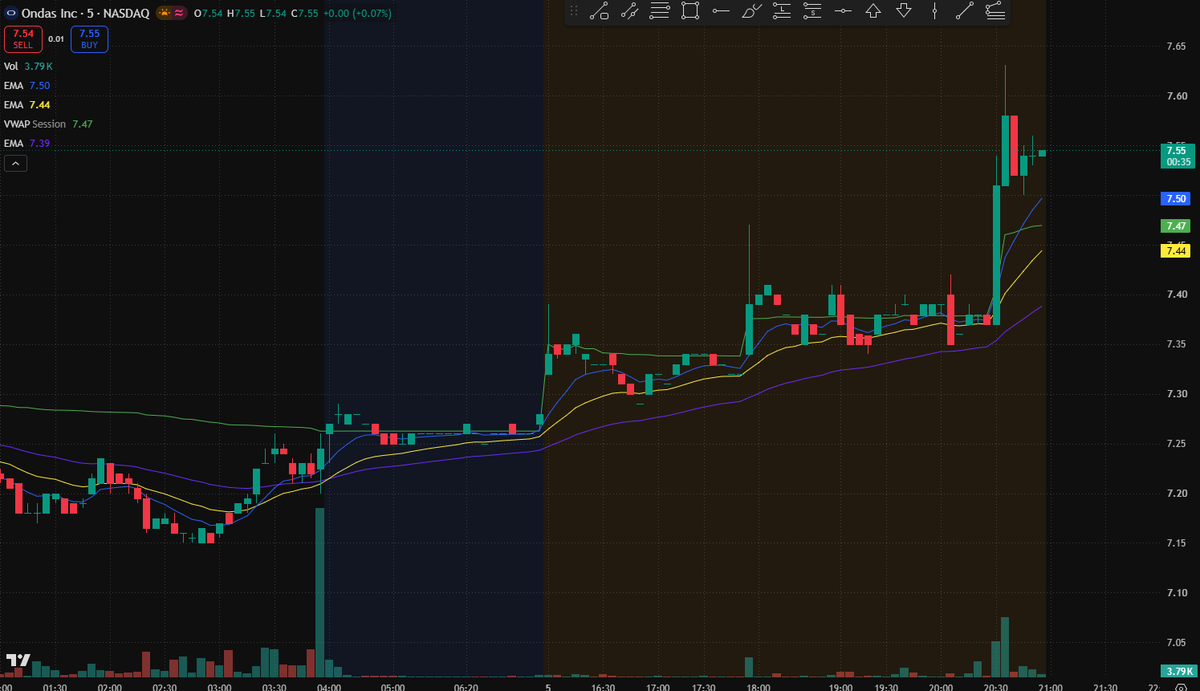Image resolution: width=1200 pixels, height=691 pixels.
Task: Select the EMA 7.50 legend entry
Action: pyautogui.click(x=27, y=86)
